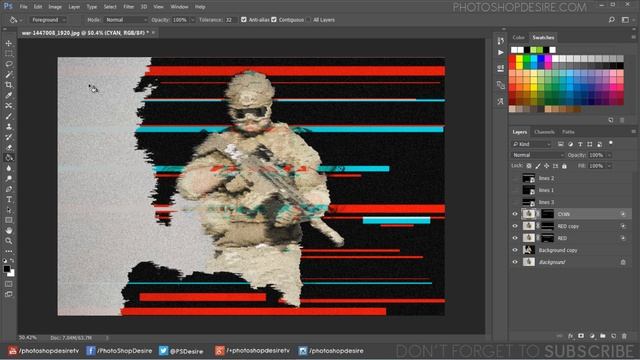Click the Play actions icon in side dock

pos(501,53)
